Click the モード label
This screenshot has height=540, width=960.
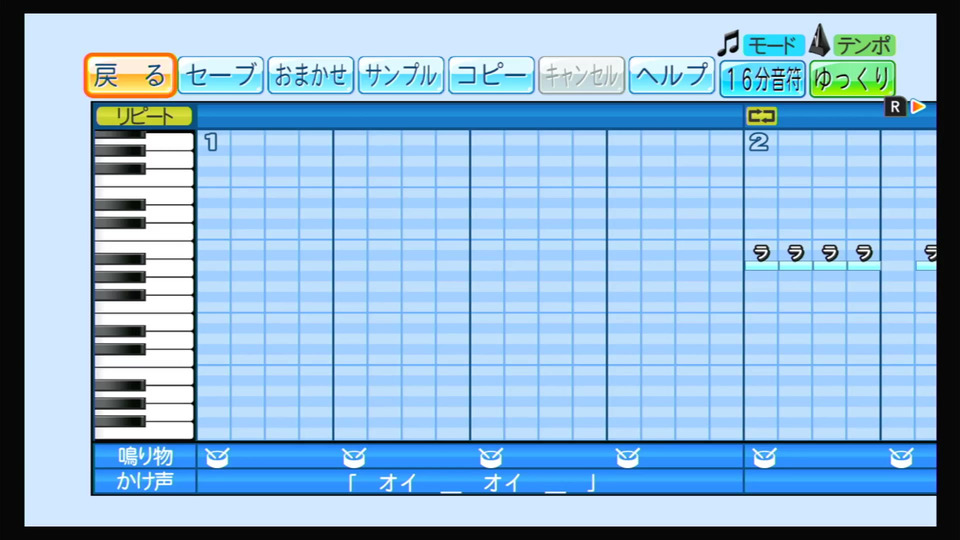click(x=773, y=45)
